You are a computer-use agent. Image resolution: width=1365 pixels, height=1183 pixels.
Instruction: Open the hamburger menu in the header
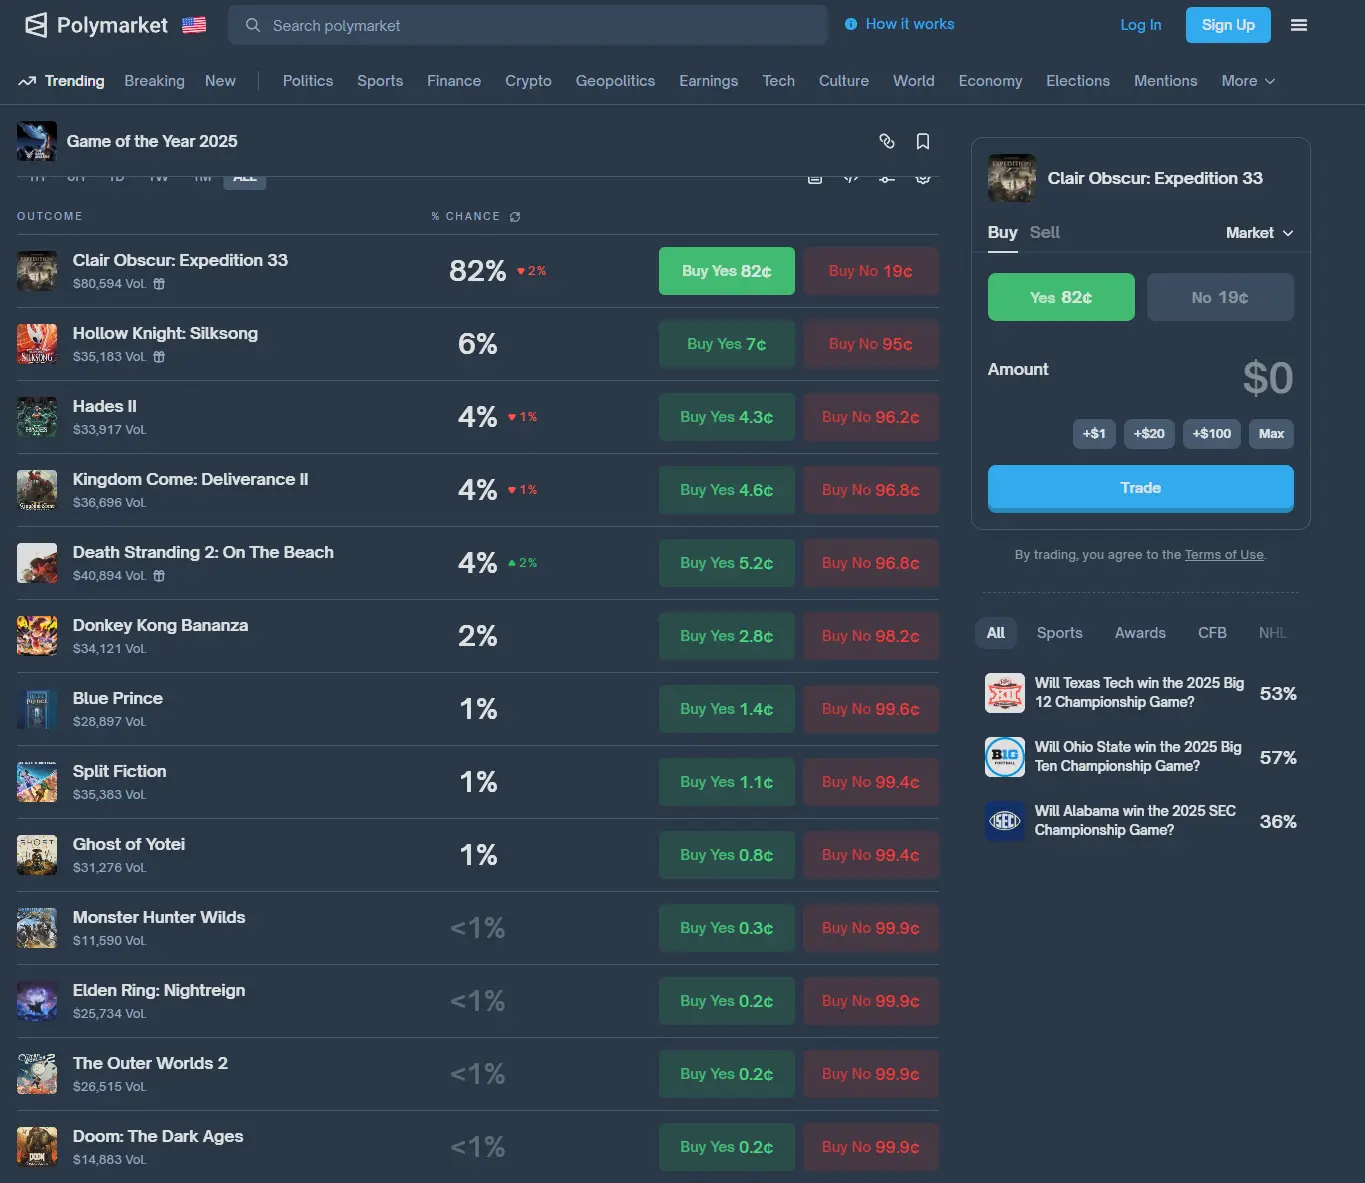[1299, 25]
